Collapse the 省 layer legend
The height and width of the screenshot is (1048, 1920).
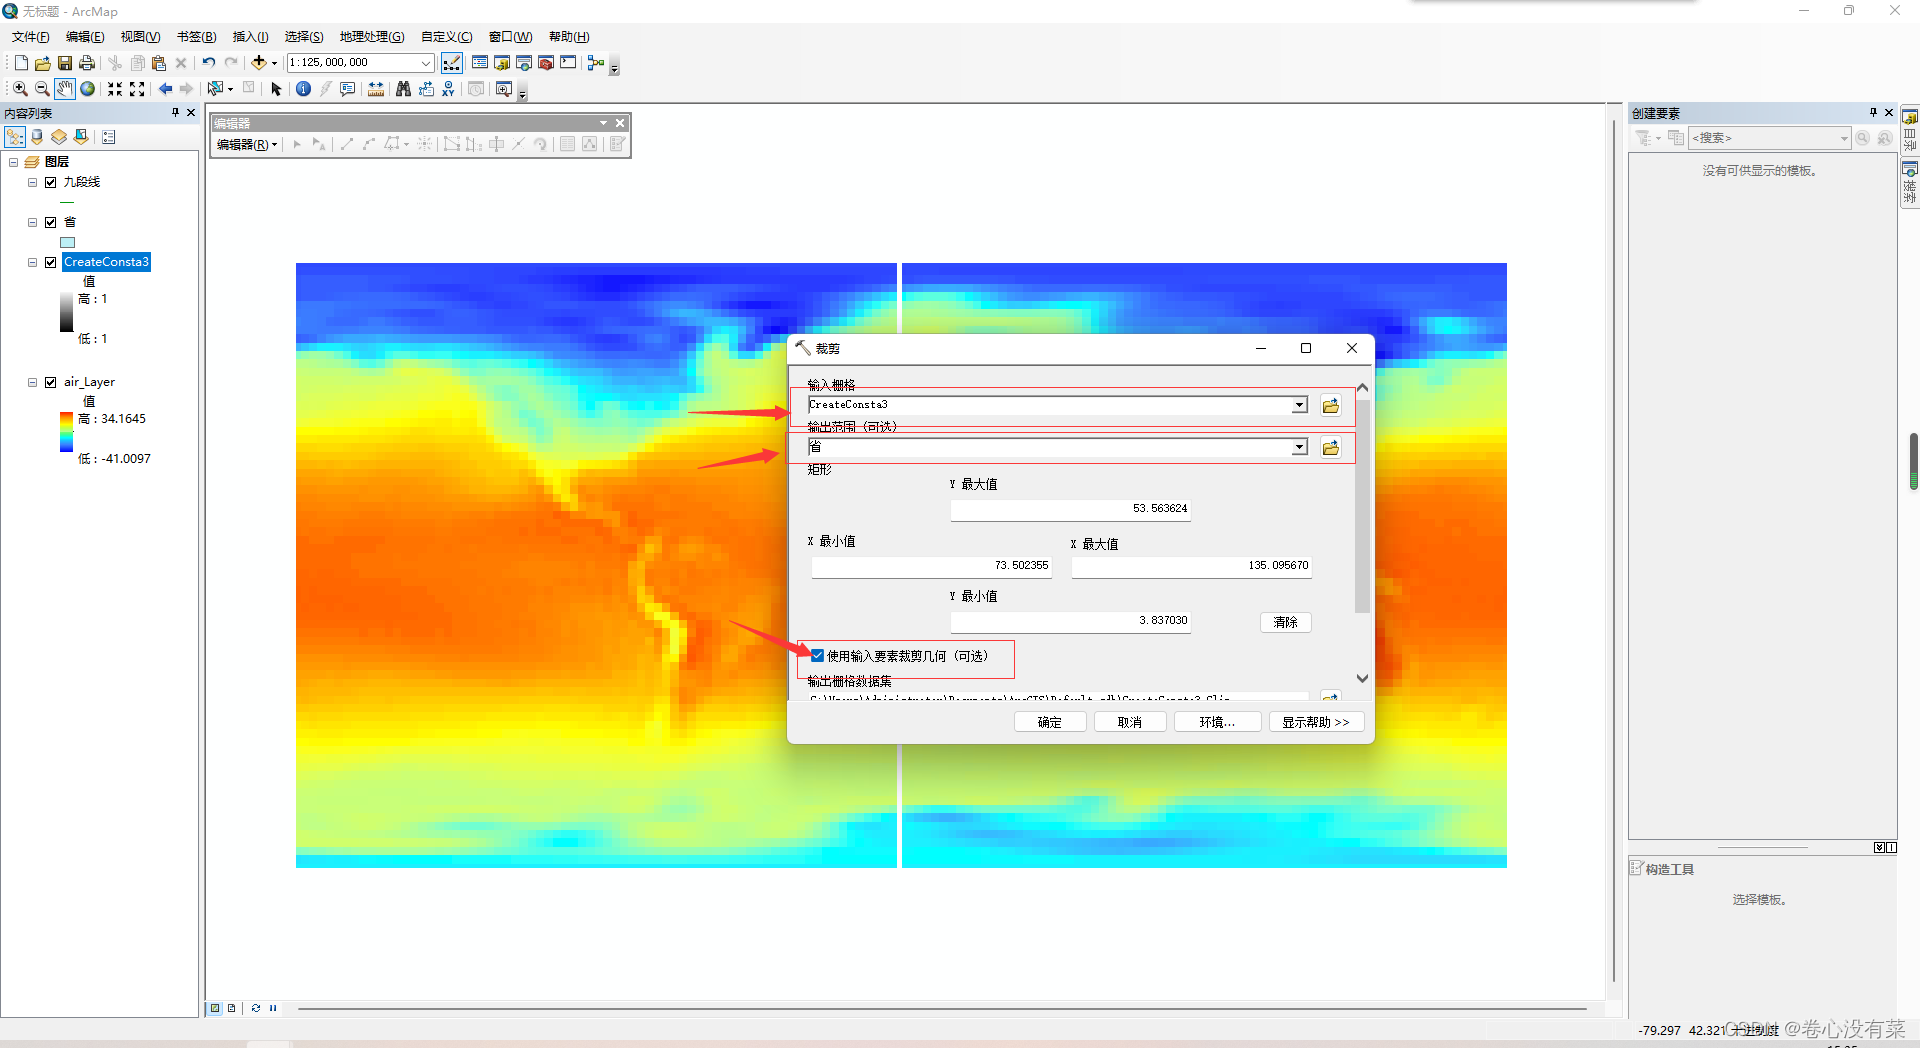[x=32, y=222]
